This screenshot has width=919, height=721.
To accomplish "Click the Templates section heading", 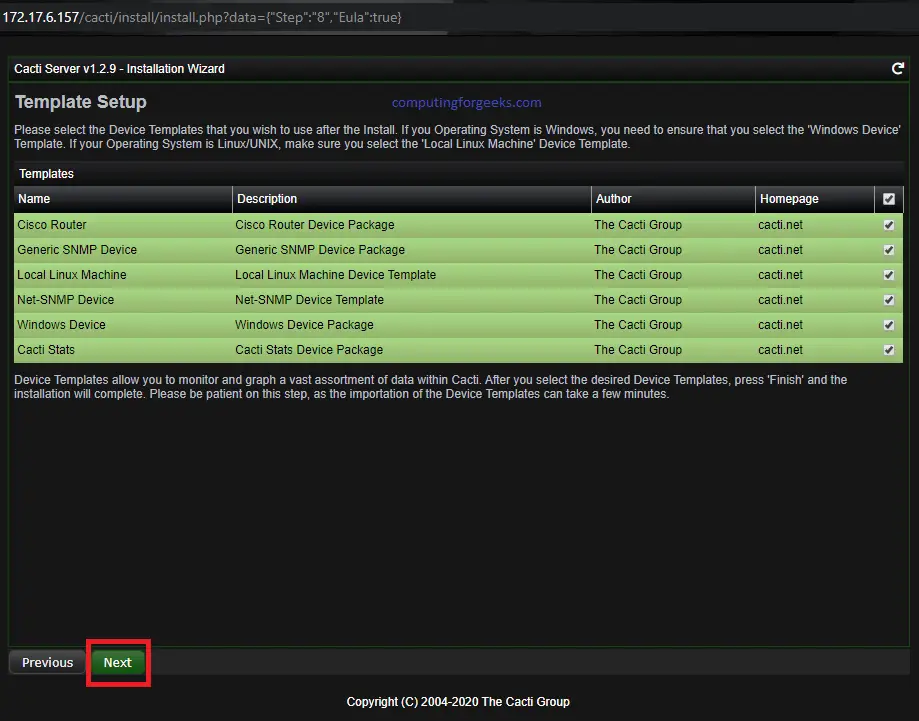I will 46,174.
